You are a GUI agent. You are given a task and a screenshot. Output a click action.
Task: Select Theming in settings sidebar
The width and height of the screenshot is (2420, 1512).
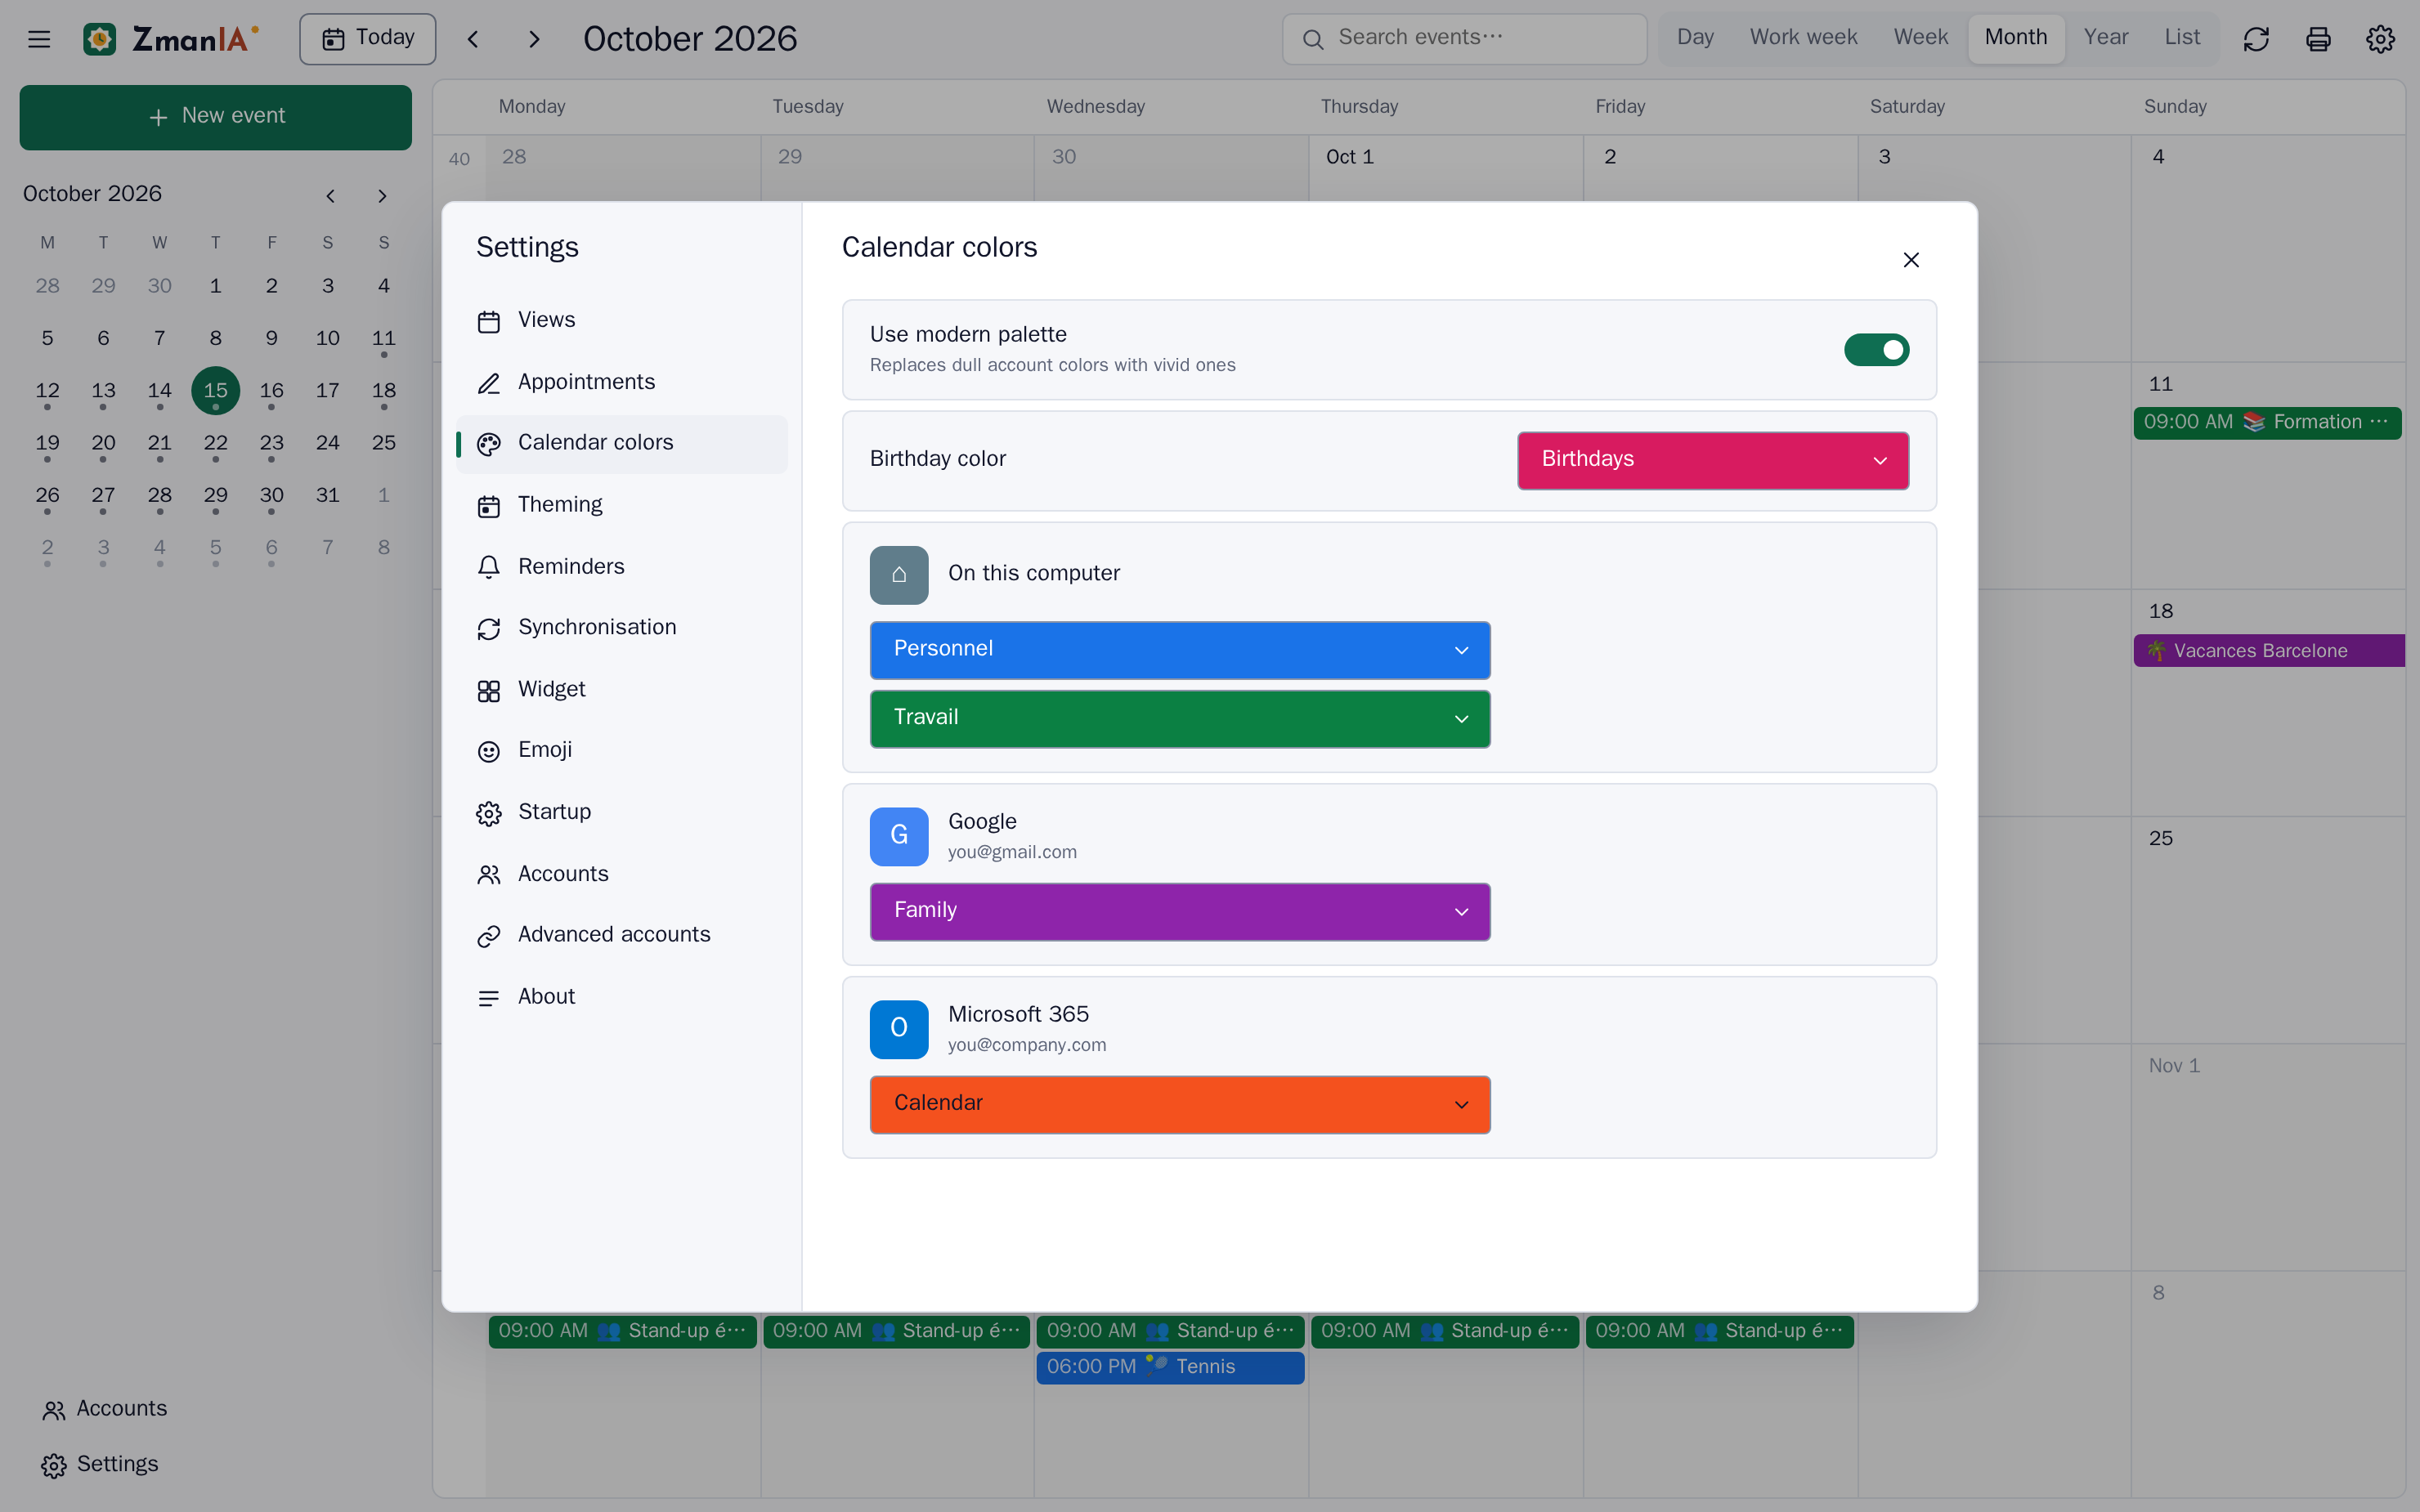point(622,505)
